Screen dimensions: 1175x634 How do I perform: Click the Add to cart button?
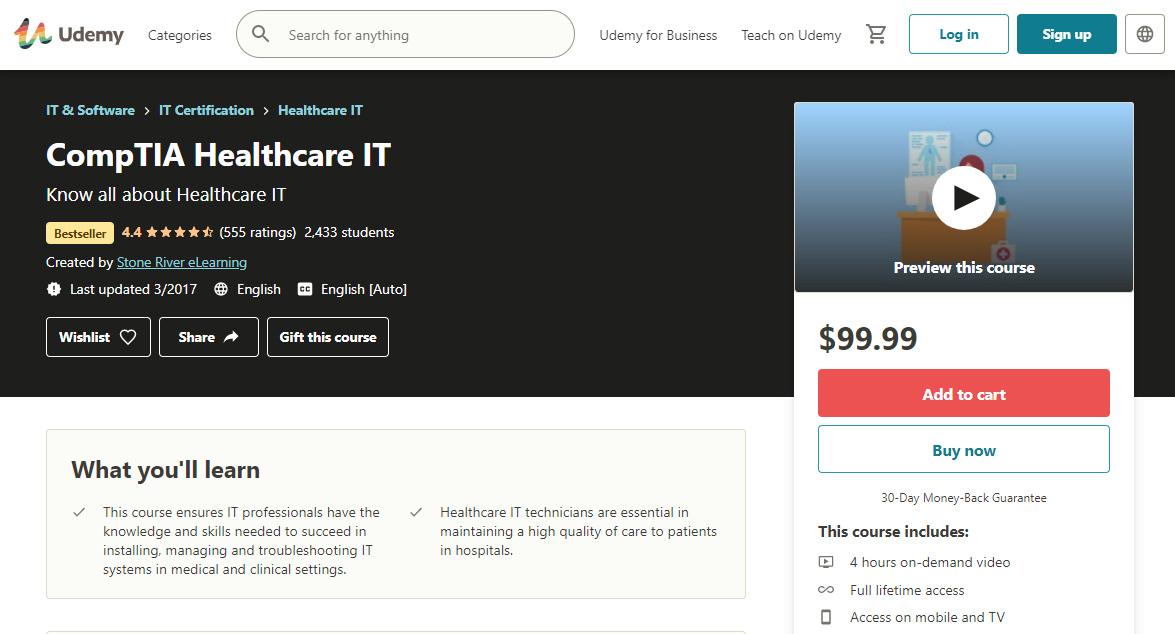pos(963,393)
